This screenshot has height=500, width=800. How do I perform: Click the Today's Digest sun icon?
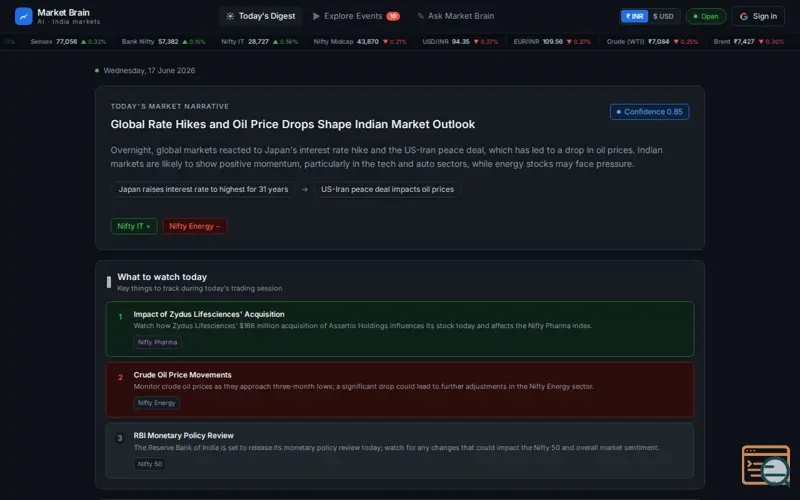click(230, 16)
